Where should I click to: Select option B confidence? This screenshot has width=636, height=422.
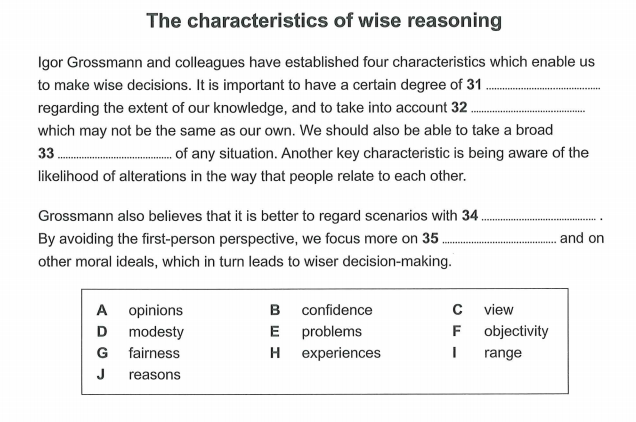pyautogui.click(x=321, y=310)
